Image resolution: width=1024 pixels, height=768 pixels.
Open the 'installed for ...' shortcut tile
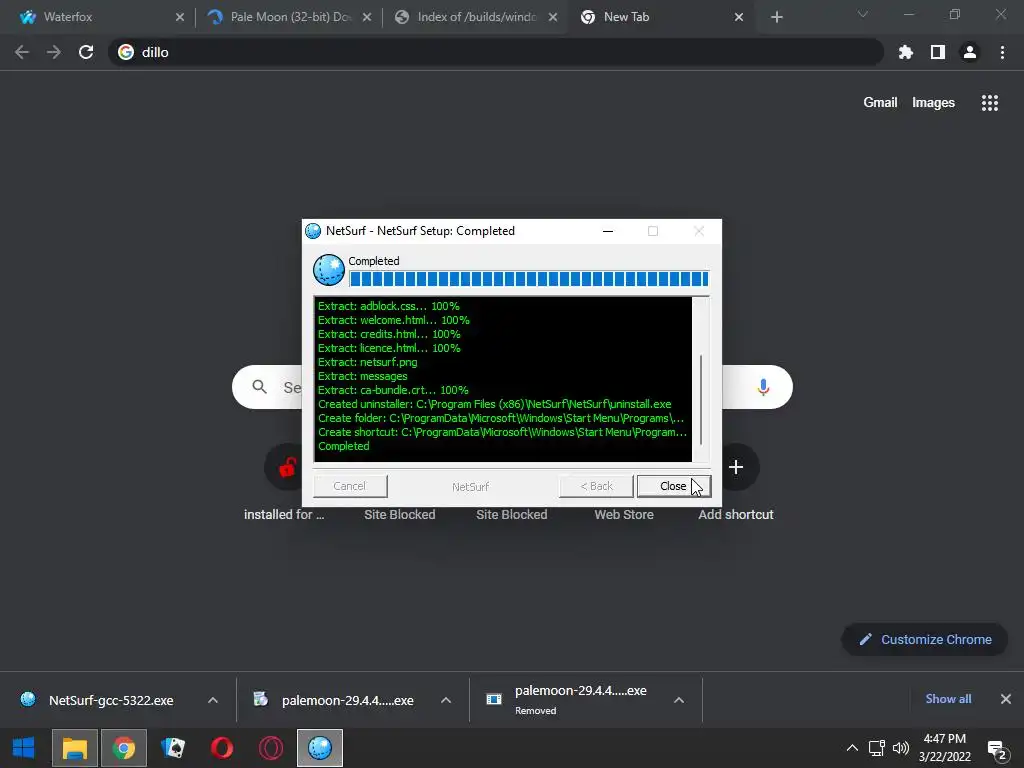[285, 483]
